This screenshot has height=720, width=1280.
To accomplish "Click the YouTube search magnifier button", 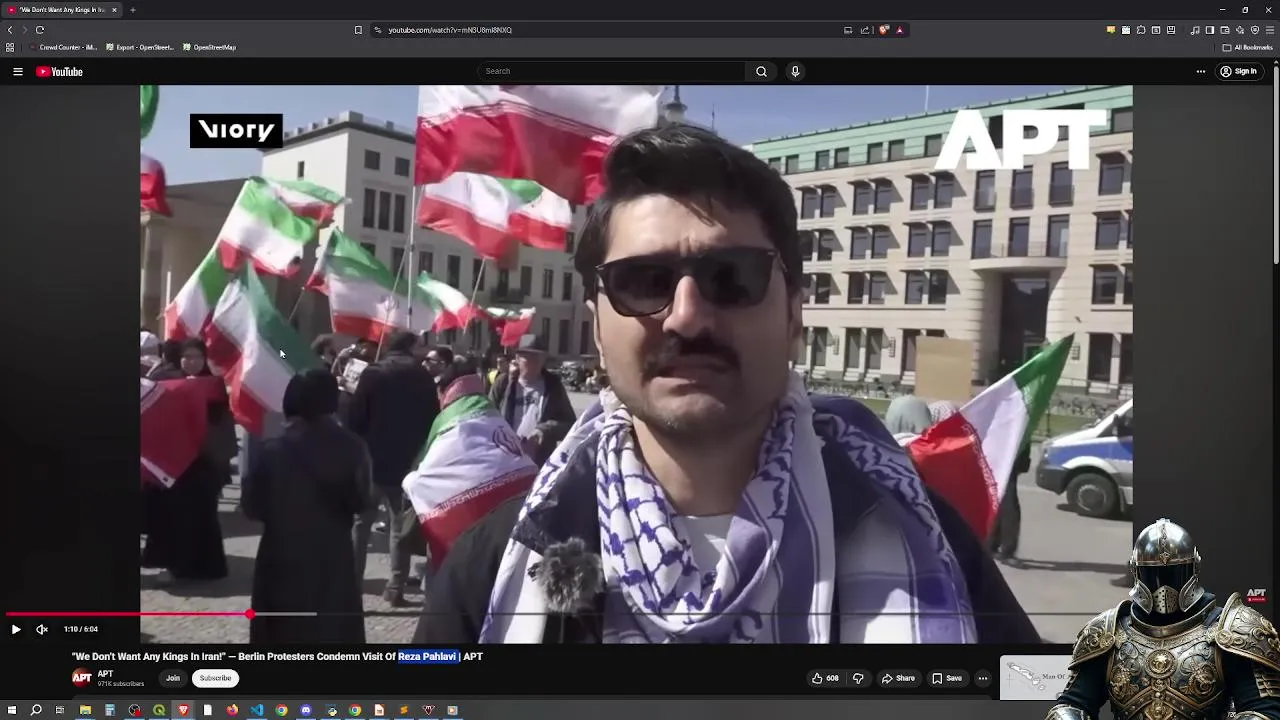I will [761, 71].
